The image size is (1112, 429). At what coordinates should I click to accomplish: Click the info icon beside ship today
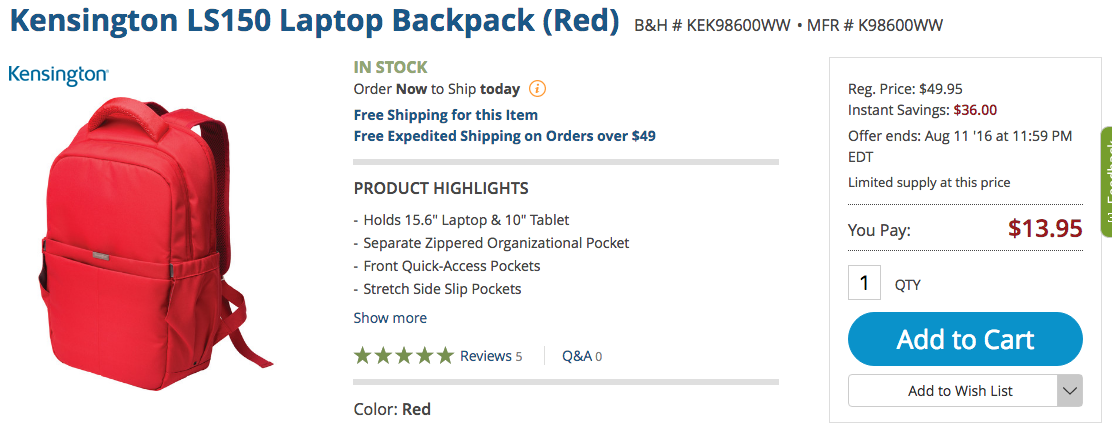tap(537, 88)
